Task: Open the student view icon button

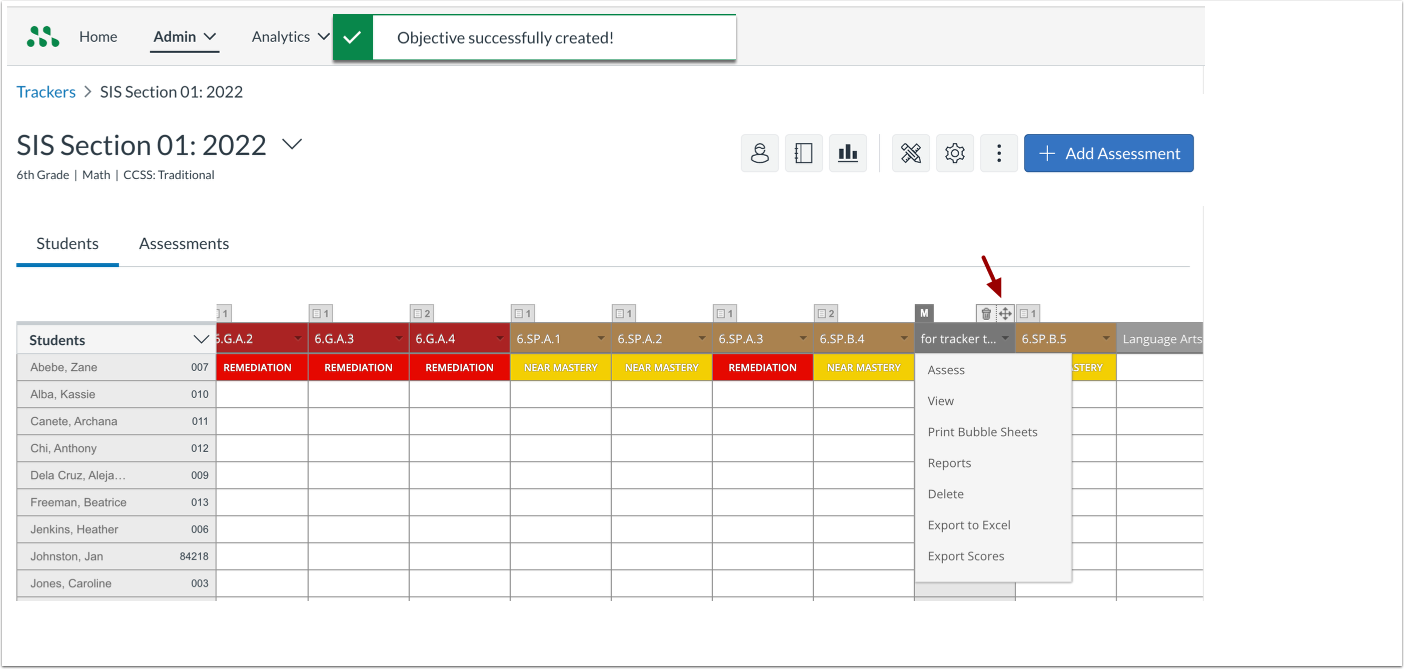Action: (x=760, y=153)
